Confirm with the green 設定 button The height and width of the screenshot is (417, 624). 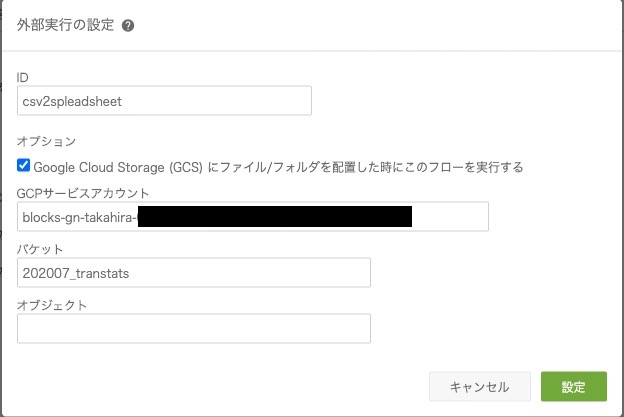point(574,386)
